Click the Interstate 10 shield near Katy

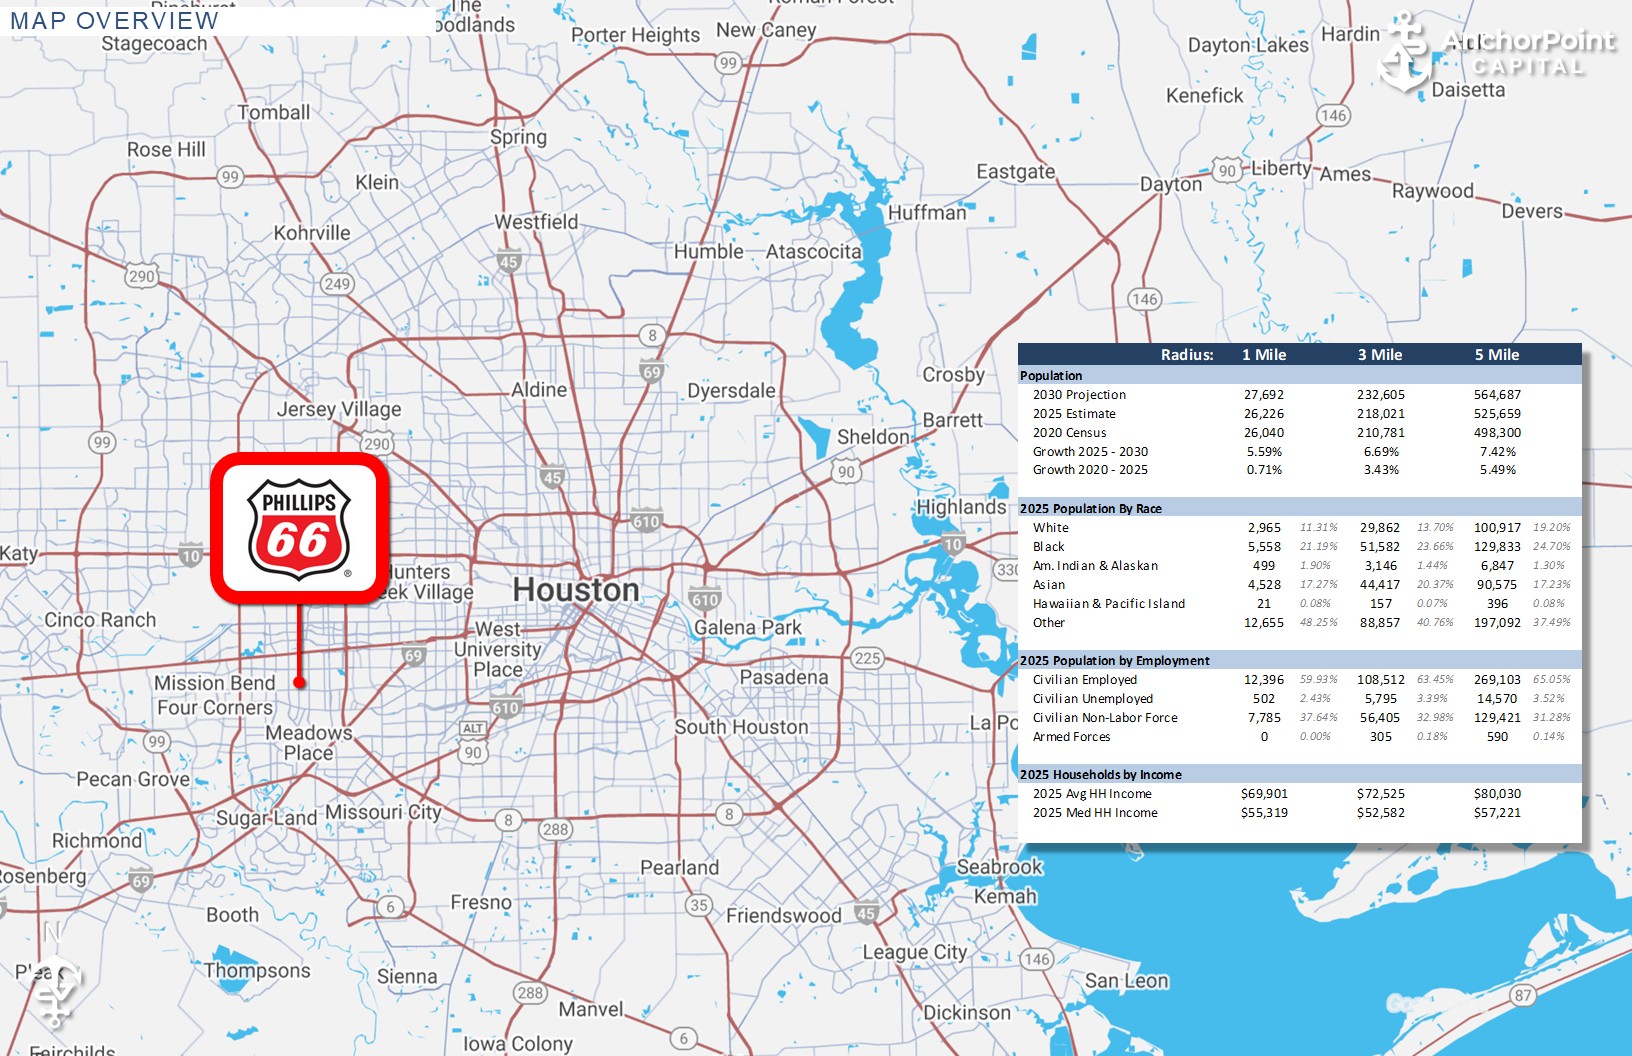pyautogui.click(x=191, y=553)
